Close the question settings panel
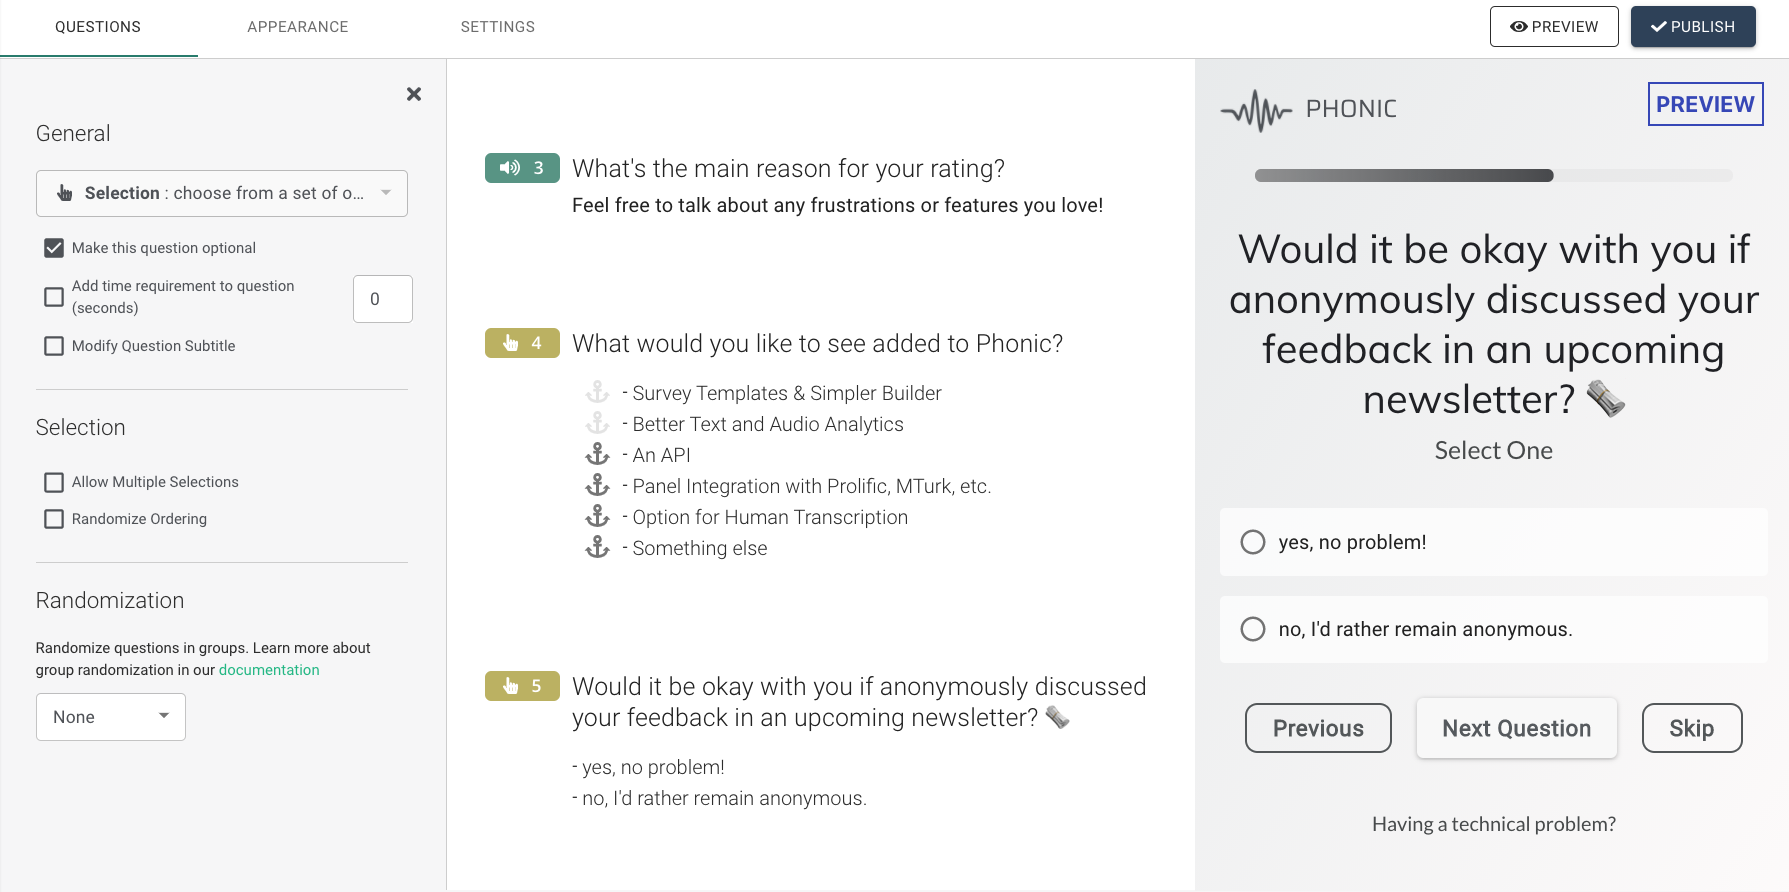Screen dimensions: 1789x892 click(x=414, y=94)
